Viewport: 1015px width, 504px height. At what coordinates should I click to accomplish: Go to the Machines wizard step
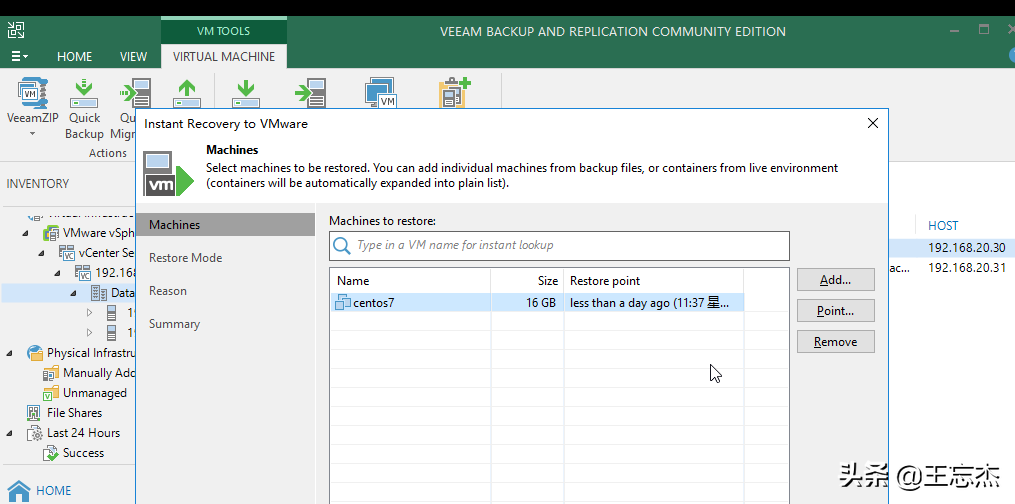225,225
